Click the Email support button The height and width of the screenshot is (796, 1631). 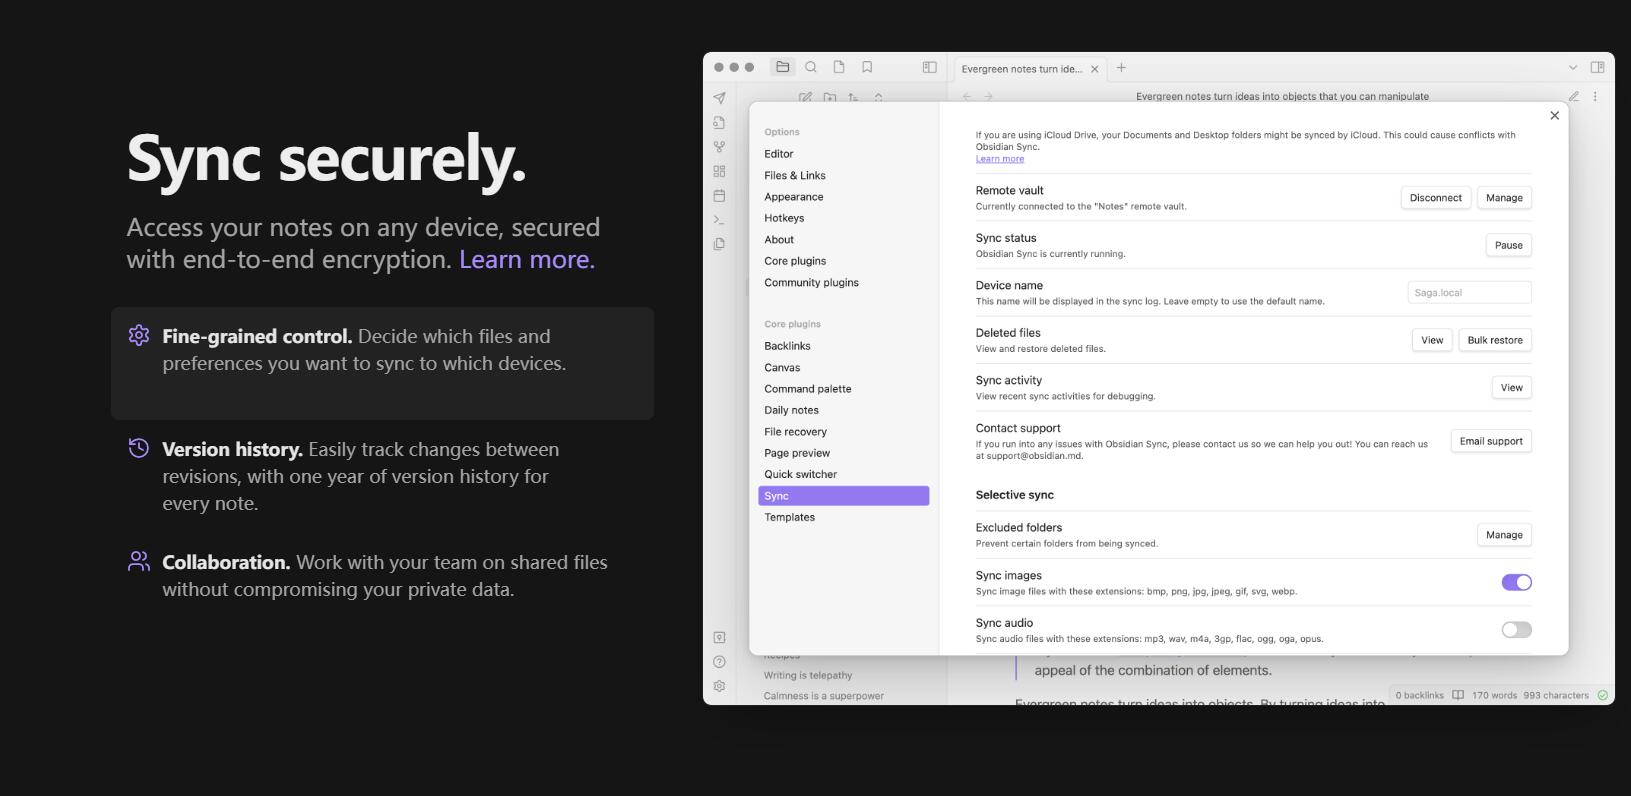[1491, 441]
